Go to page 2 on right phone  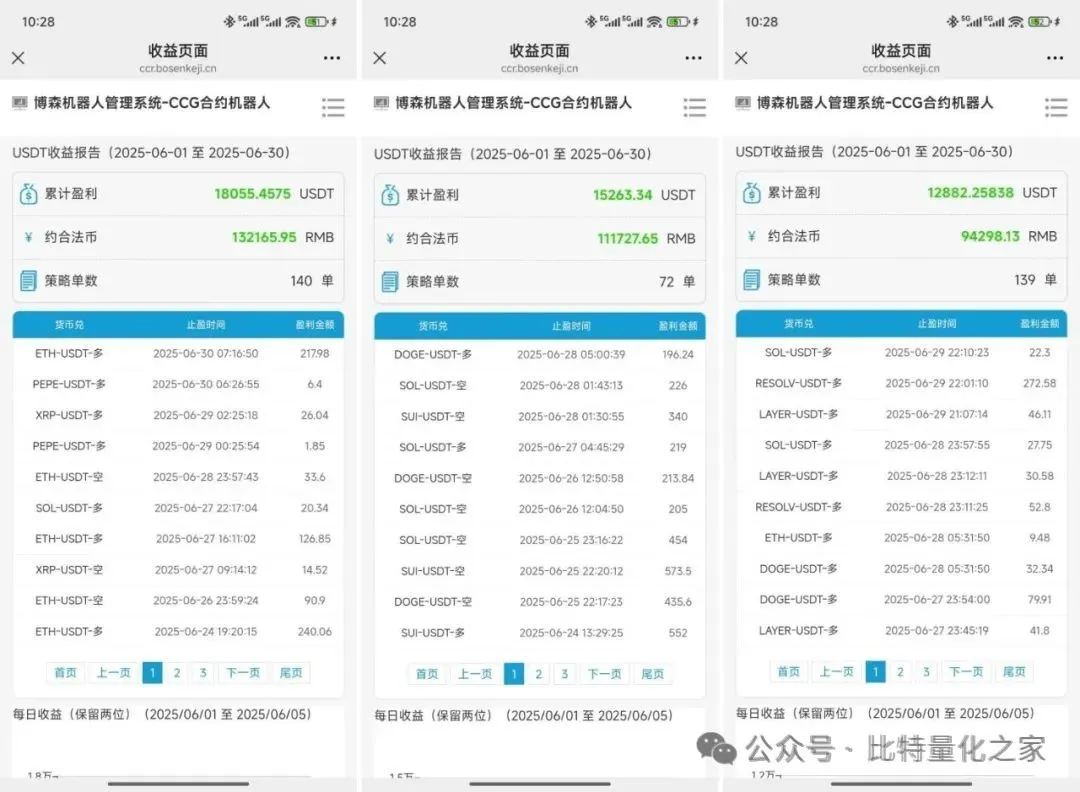[x=900, y=671]
